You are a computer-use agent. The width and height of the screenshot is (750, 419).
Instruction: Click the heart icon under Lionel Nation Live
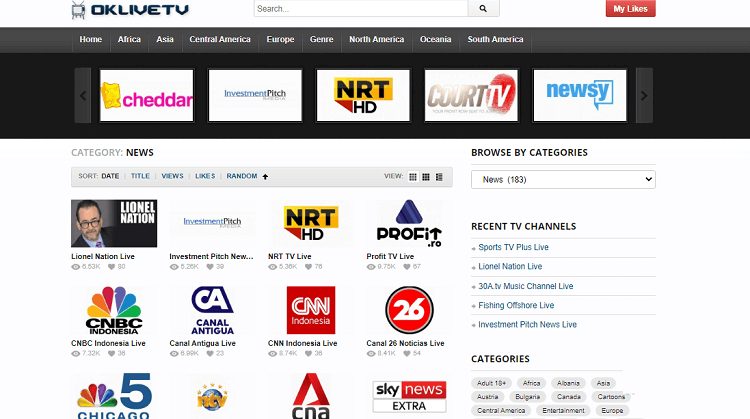pos(111,267)
